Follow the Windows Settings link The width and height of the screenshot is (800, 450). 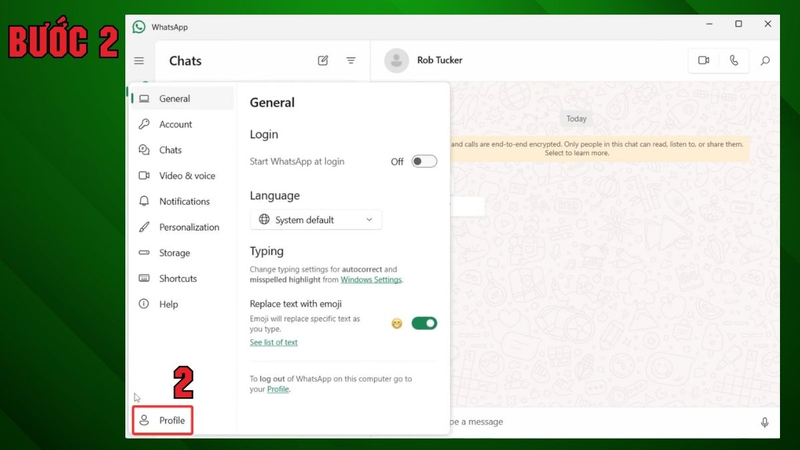(371, 280)
